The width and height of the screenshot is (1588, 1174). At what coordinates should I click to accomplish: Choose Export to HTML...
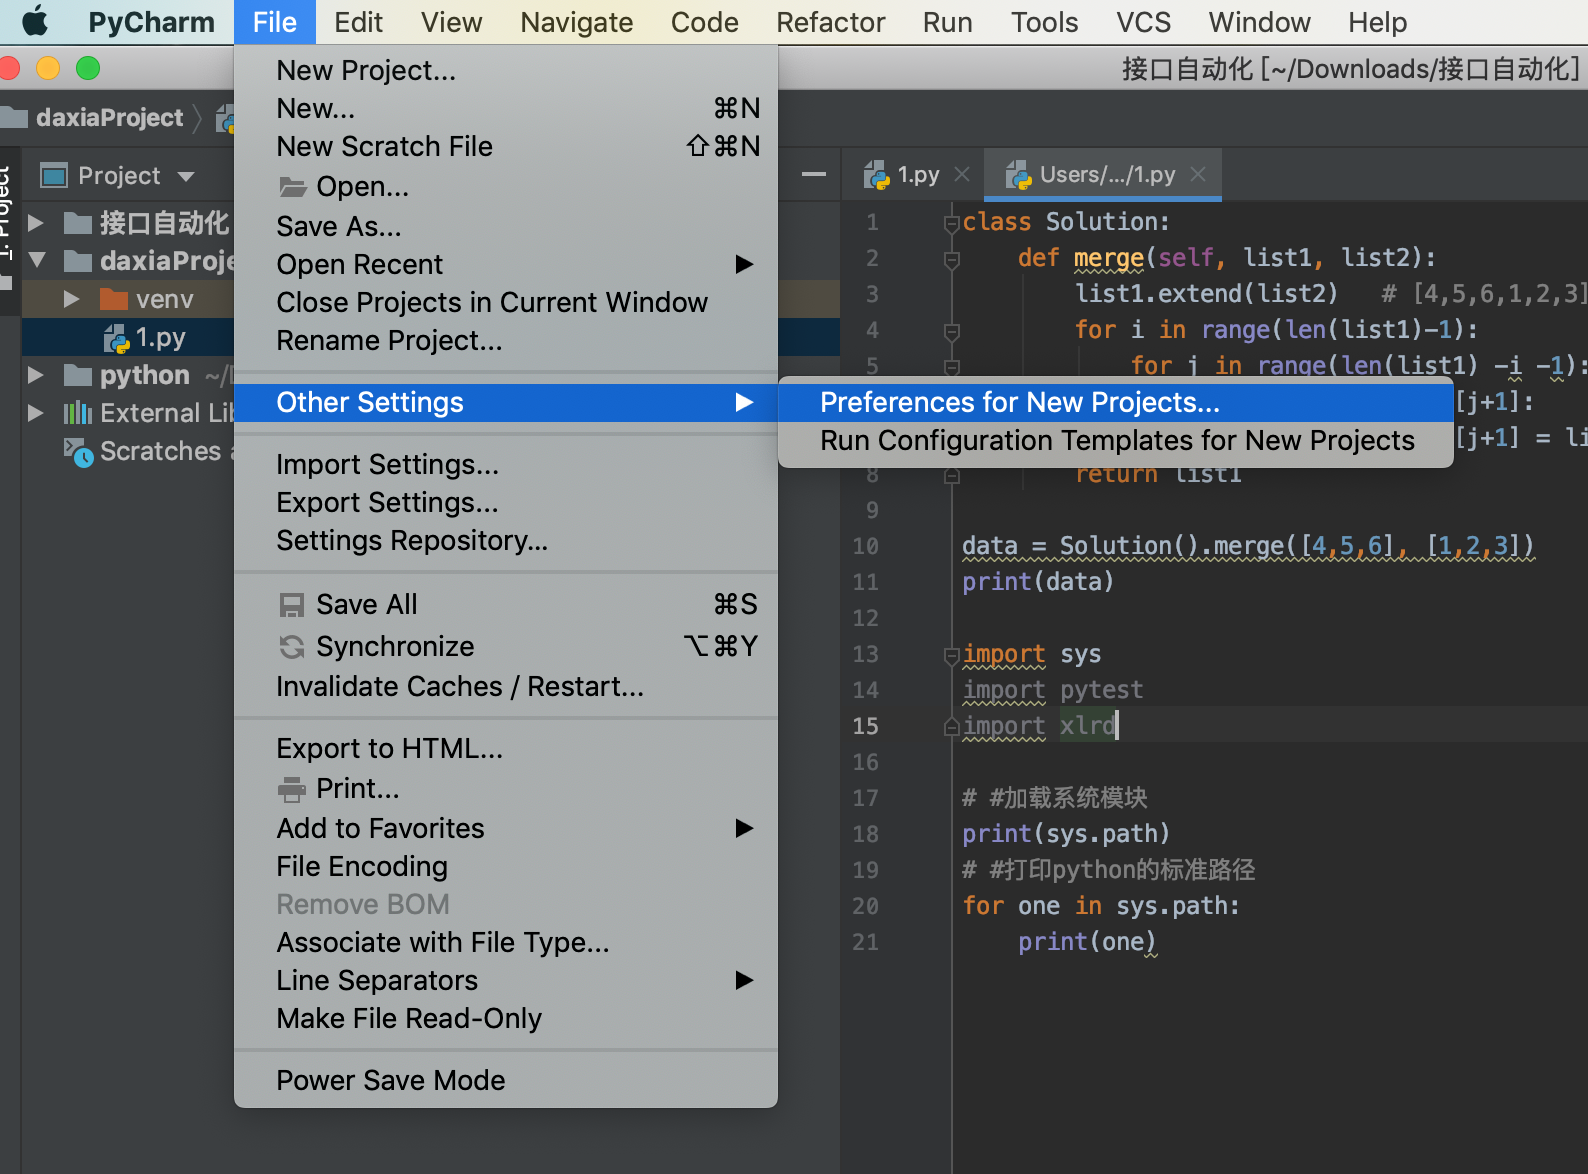pos(506,749)
